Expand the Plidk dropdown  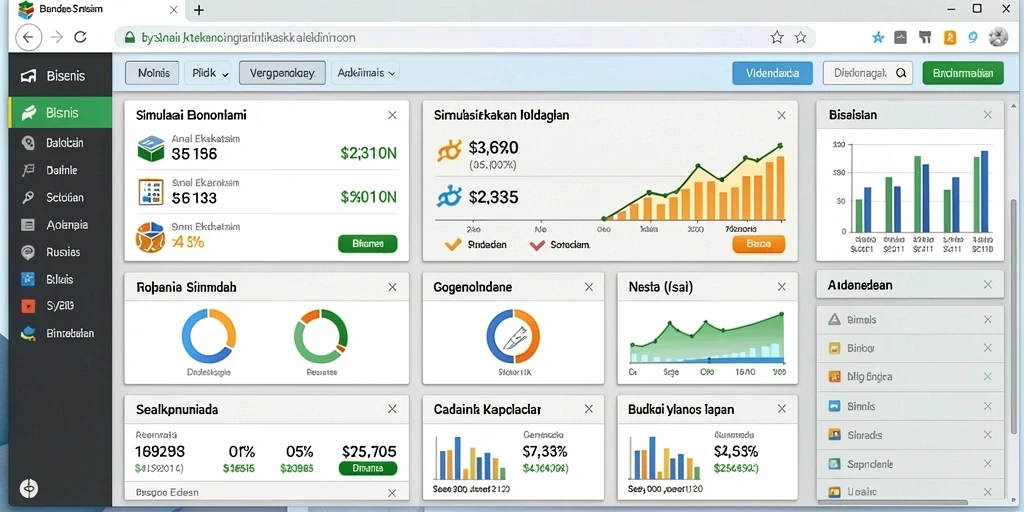(208, 73)
